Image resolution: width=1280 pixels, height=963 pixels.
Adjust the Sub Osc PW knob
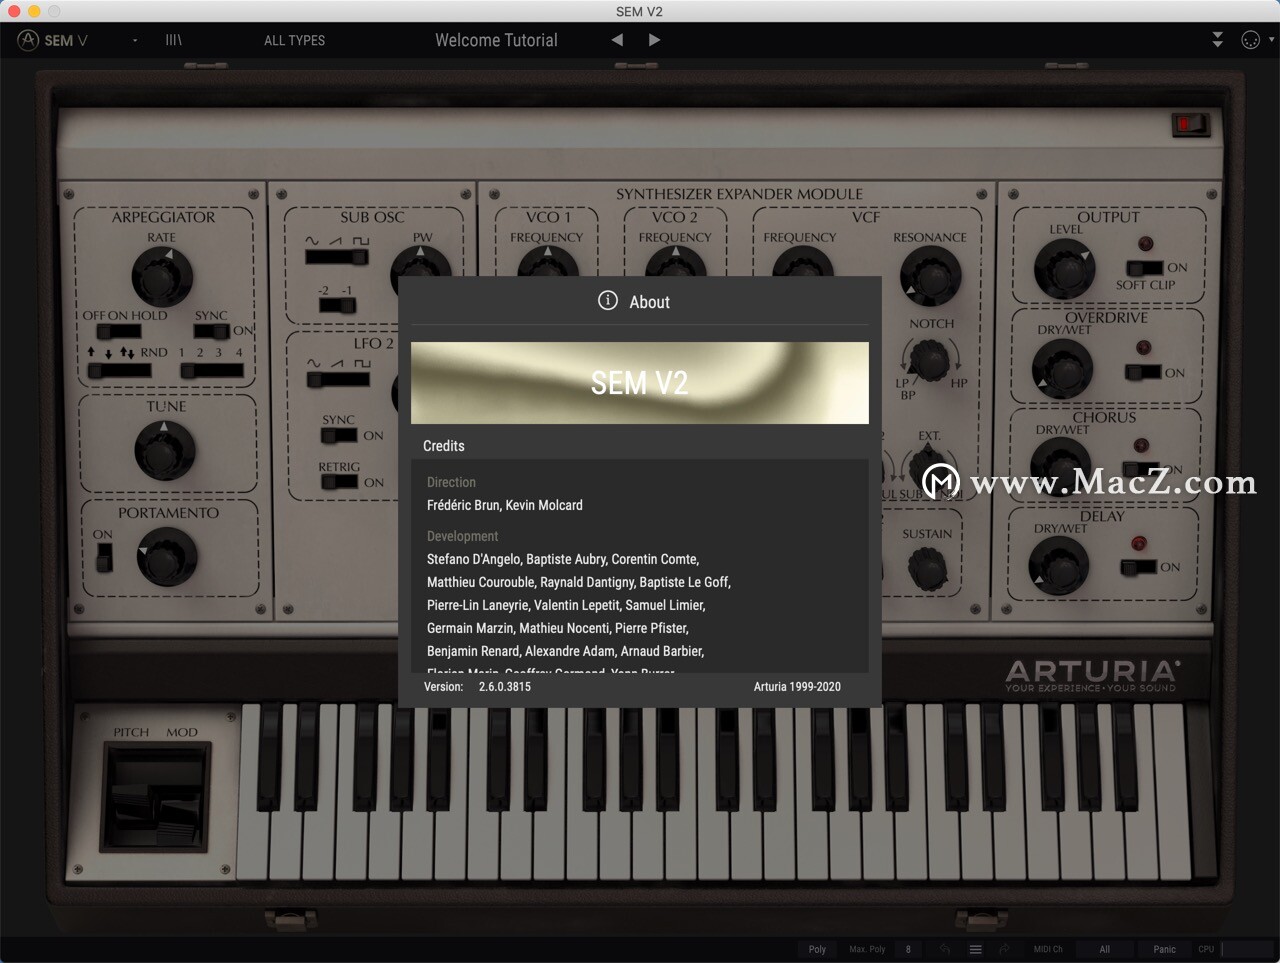tap(420, 262)
